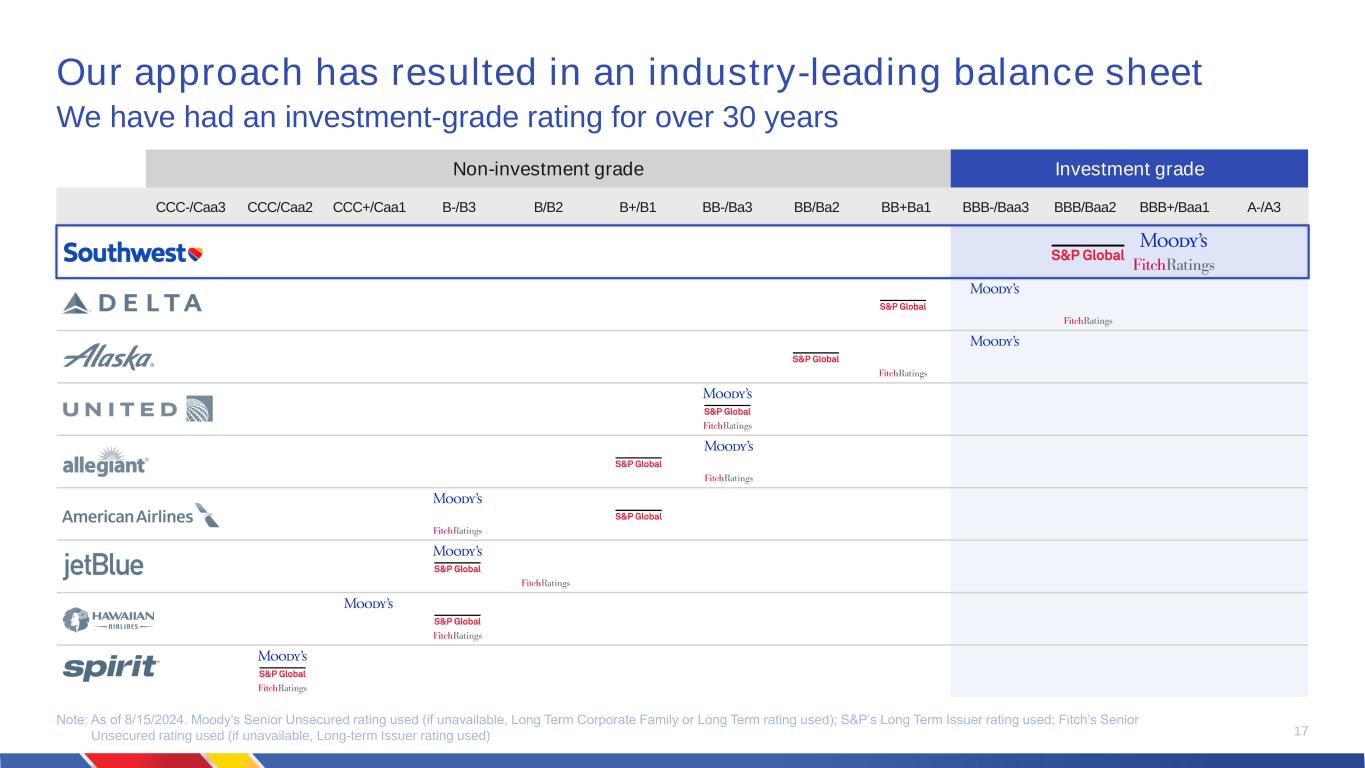The image size is (1365, 768).
Task: Select the Alaska Airlines logo
Action: tap(109, 357)
